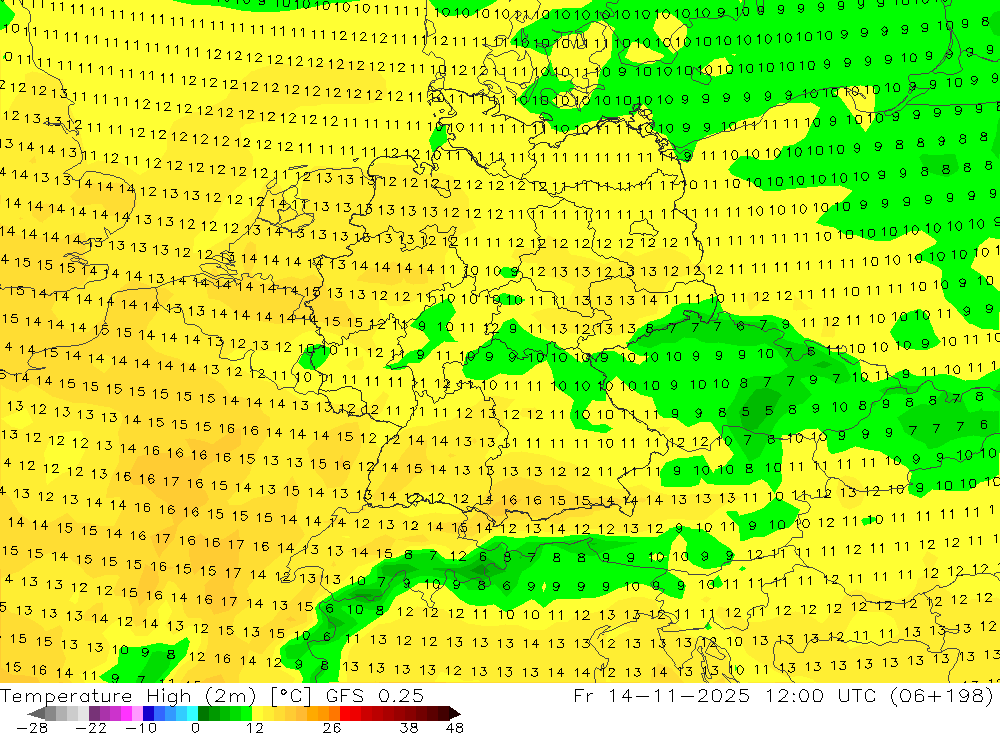The width and height of the screenshot is (1000, 733).
Task: Click the dark blue segment of the temperature legend
Action: (148, 713)
